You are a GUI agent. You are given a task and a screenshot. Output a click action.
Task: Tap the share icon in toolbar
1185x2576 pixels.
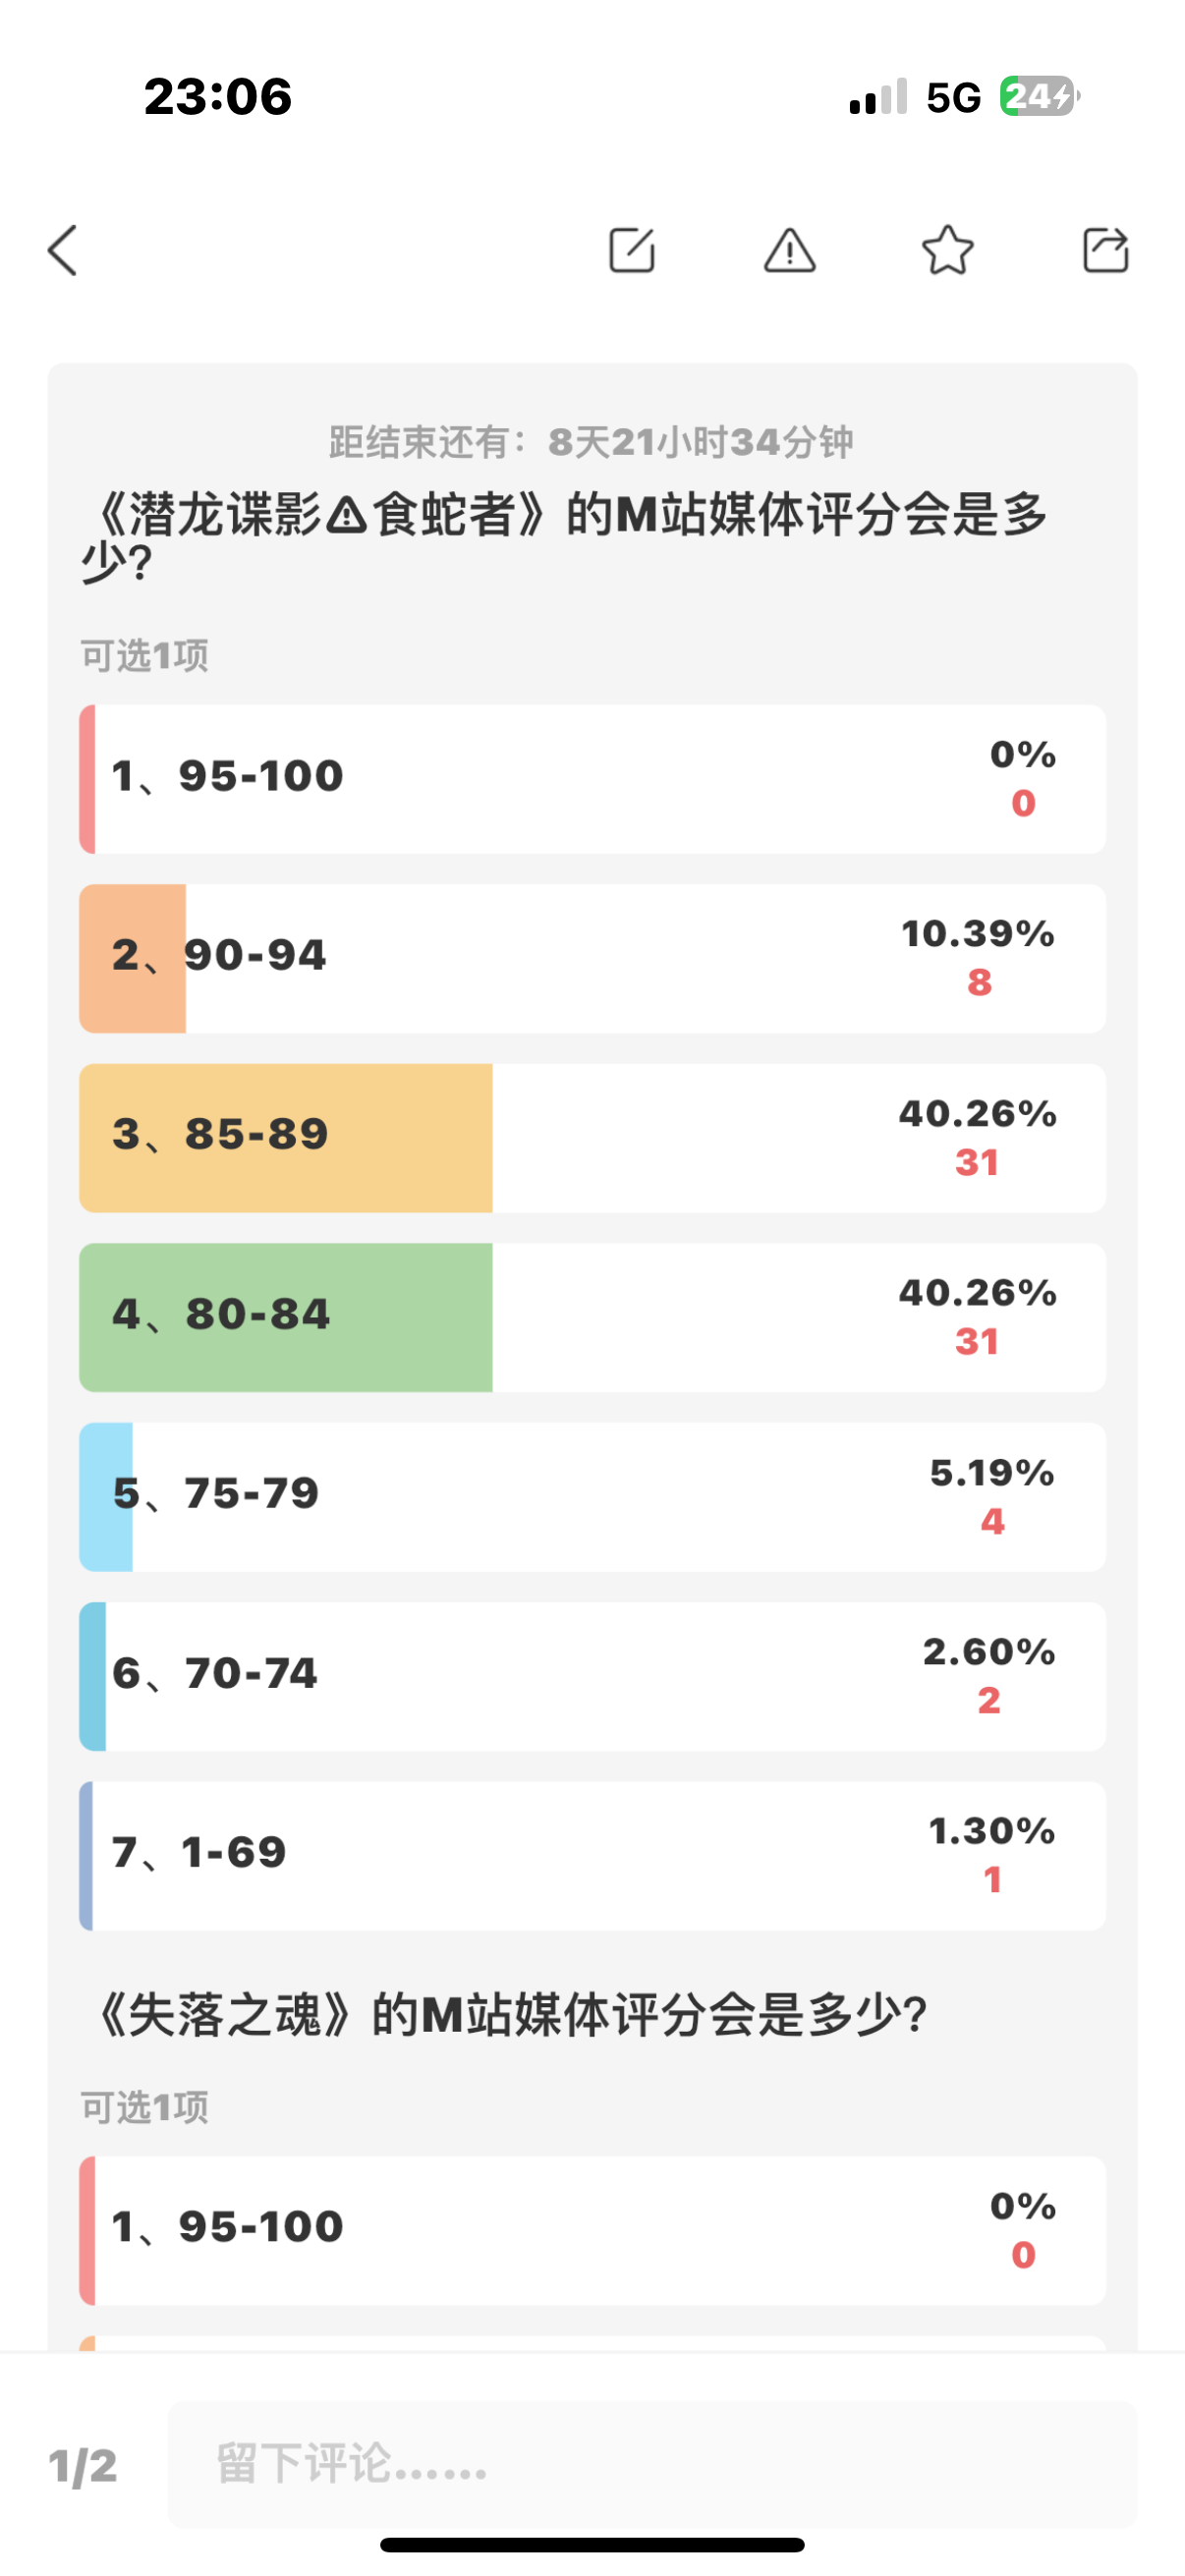1105,250
